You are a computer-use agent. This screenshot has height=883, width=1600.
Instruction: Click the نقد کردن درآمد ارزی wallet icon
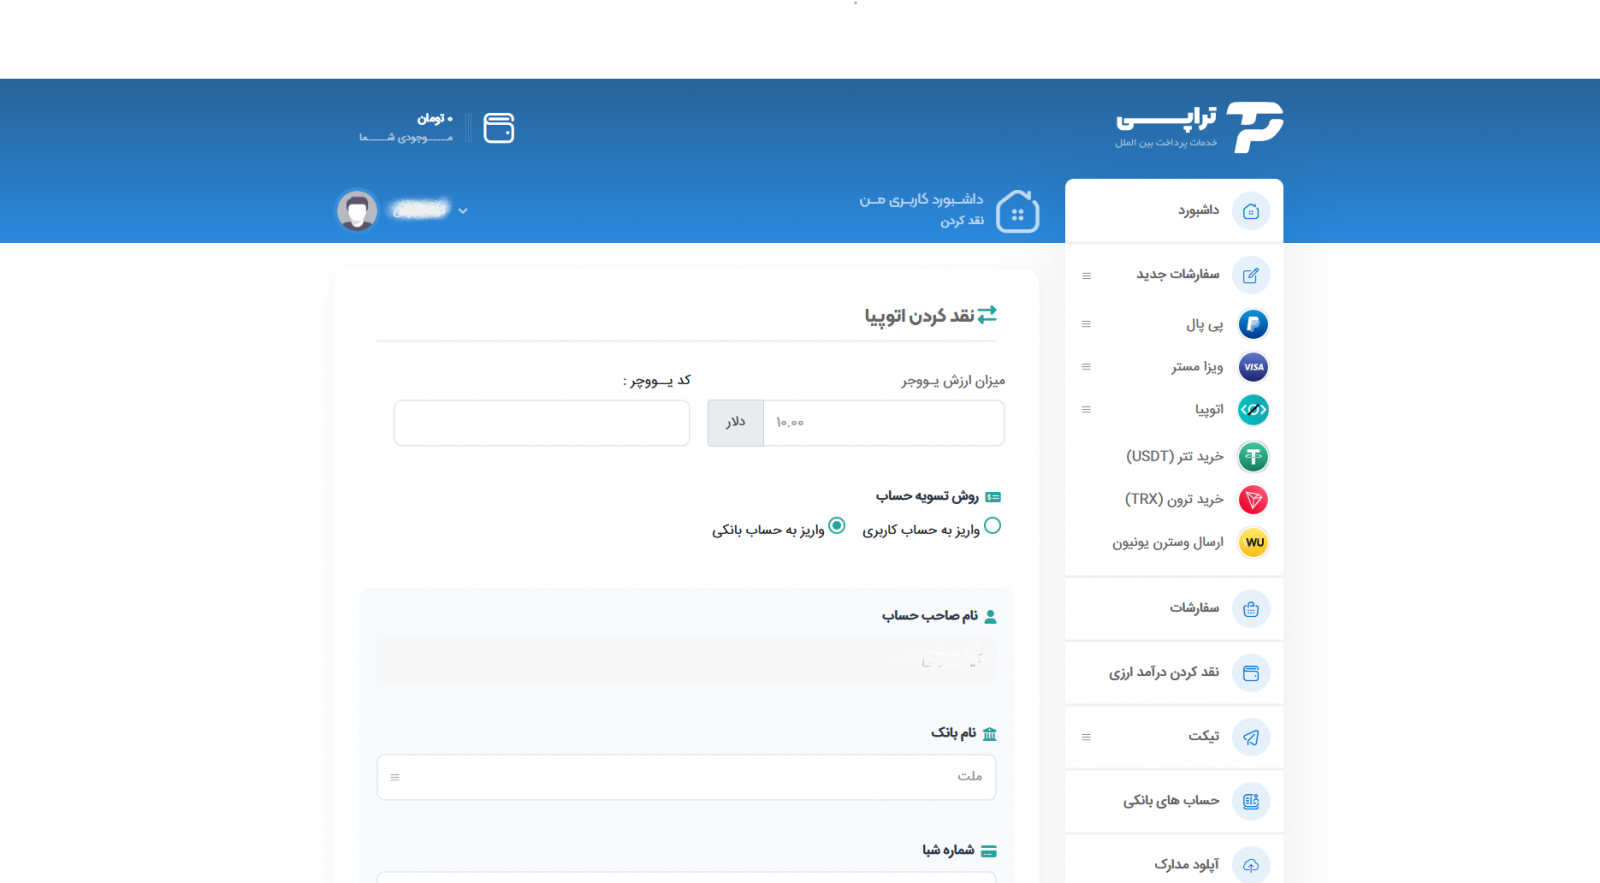(1251, 673)
